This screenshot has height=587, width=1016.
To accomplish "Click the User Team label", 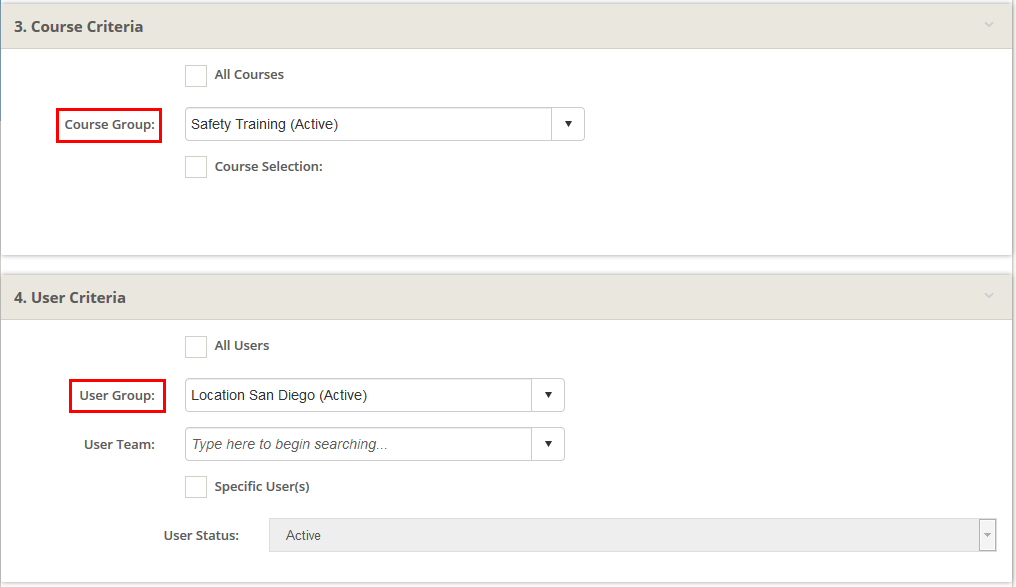I will (119, 445).
